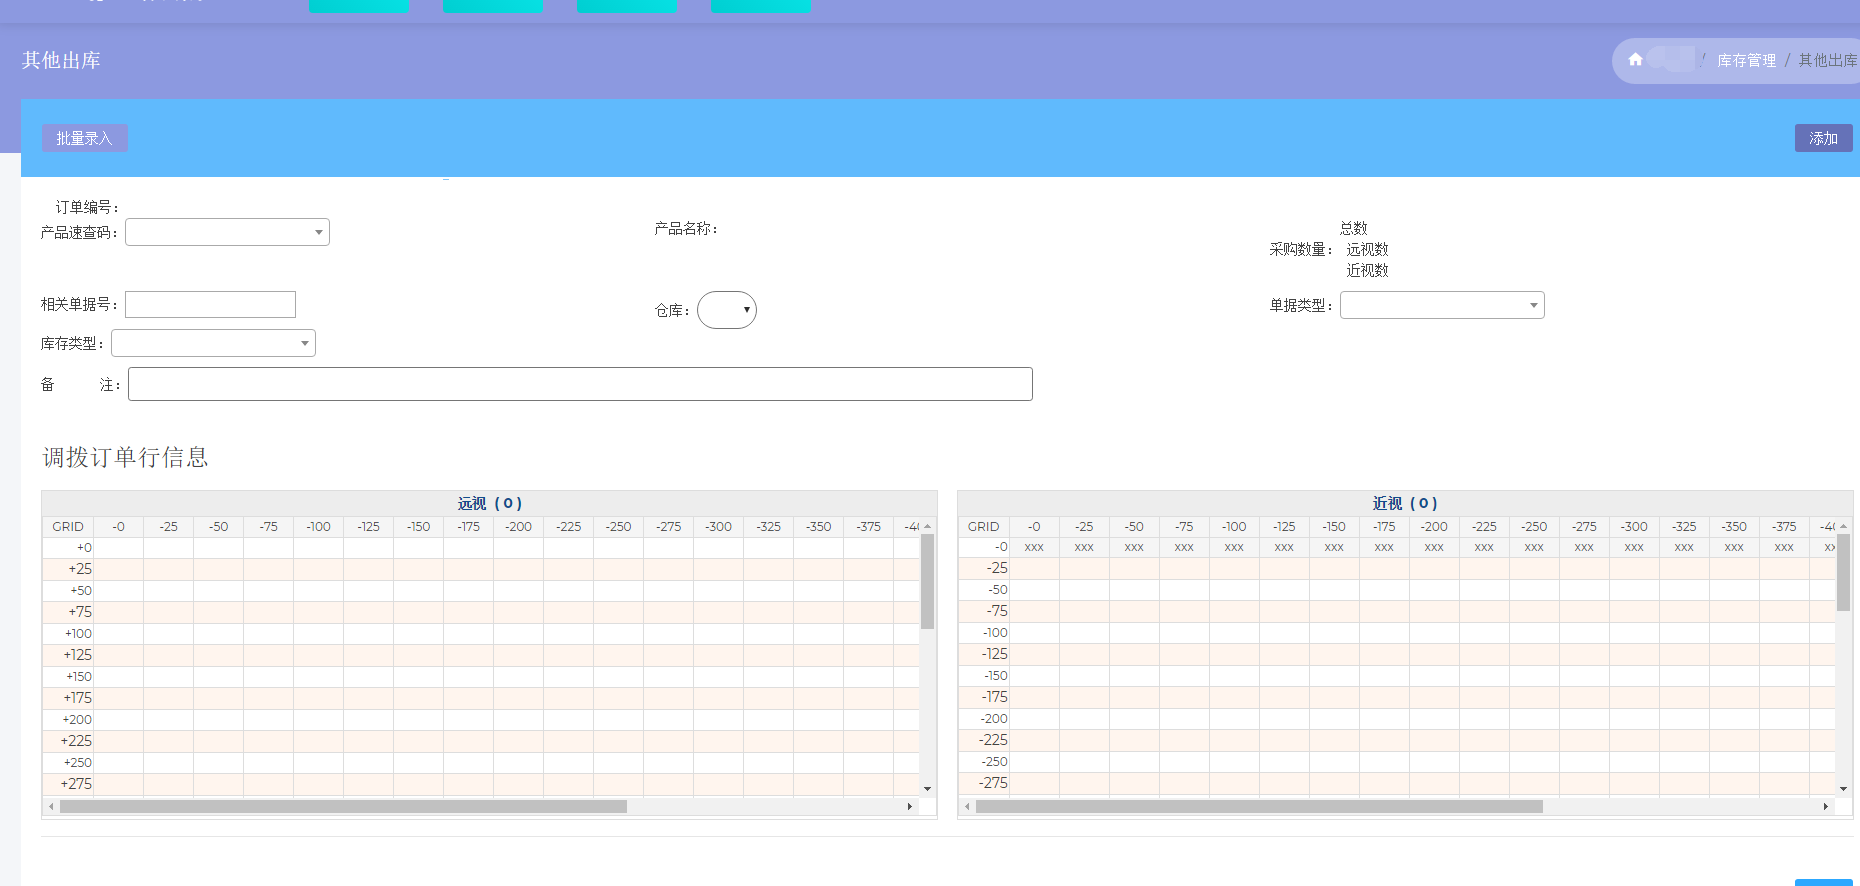Viewport: 1860px width, 886px height.
Task: Click up scroll arrow of 近视 grid
Action: point(1843,526)
